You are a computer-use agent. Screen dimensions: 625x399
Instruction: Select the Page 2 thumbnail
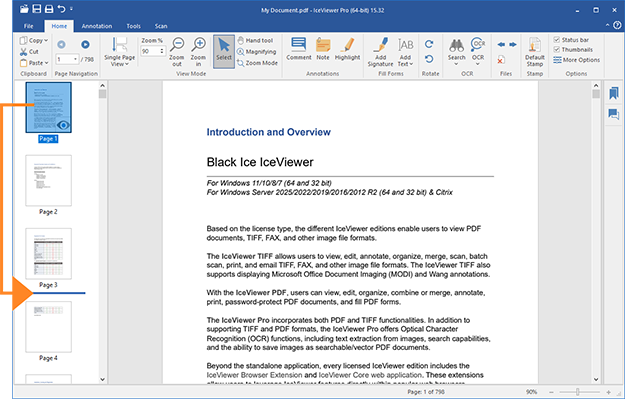(x=49, y=181)
